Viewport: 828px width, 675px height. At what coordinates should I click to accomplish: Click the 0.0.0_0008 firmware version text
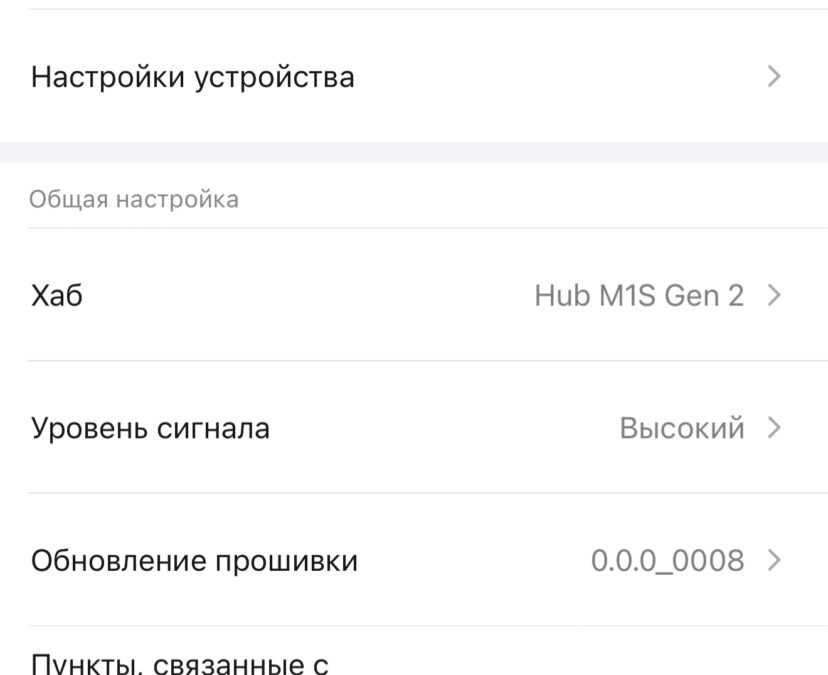point(667,561)
